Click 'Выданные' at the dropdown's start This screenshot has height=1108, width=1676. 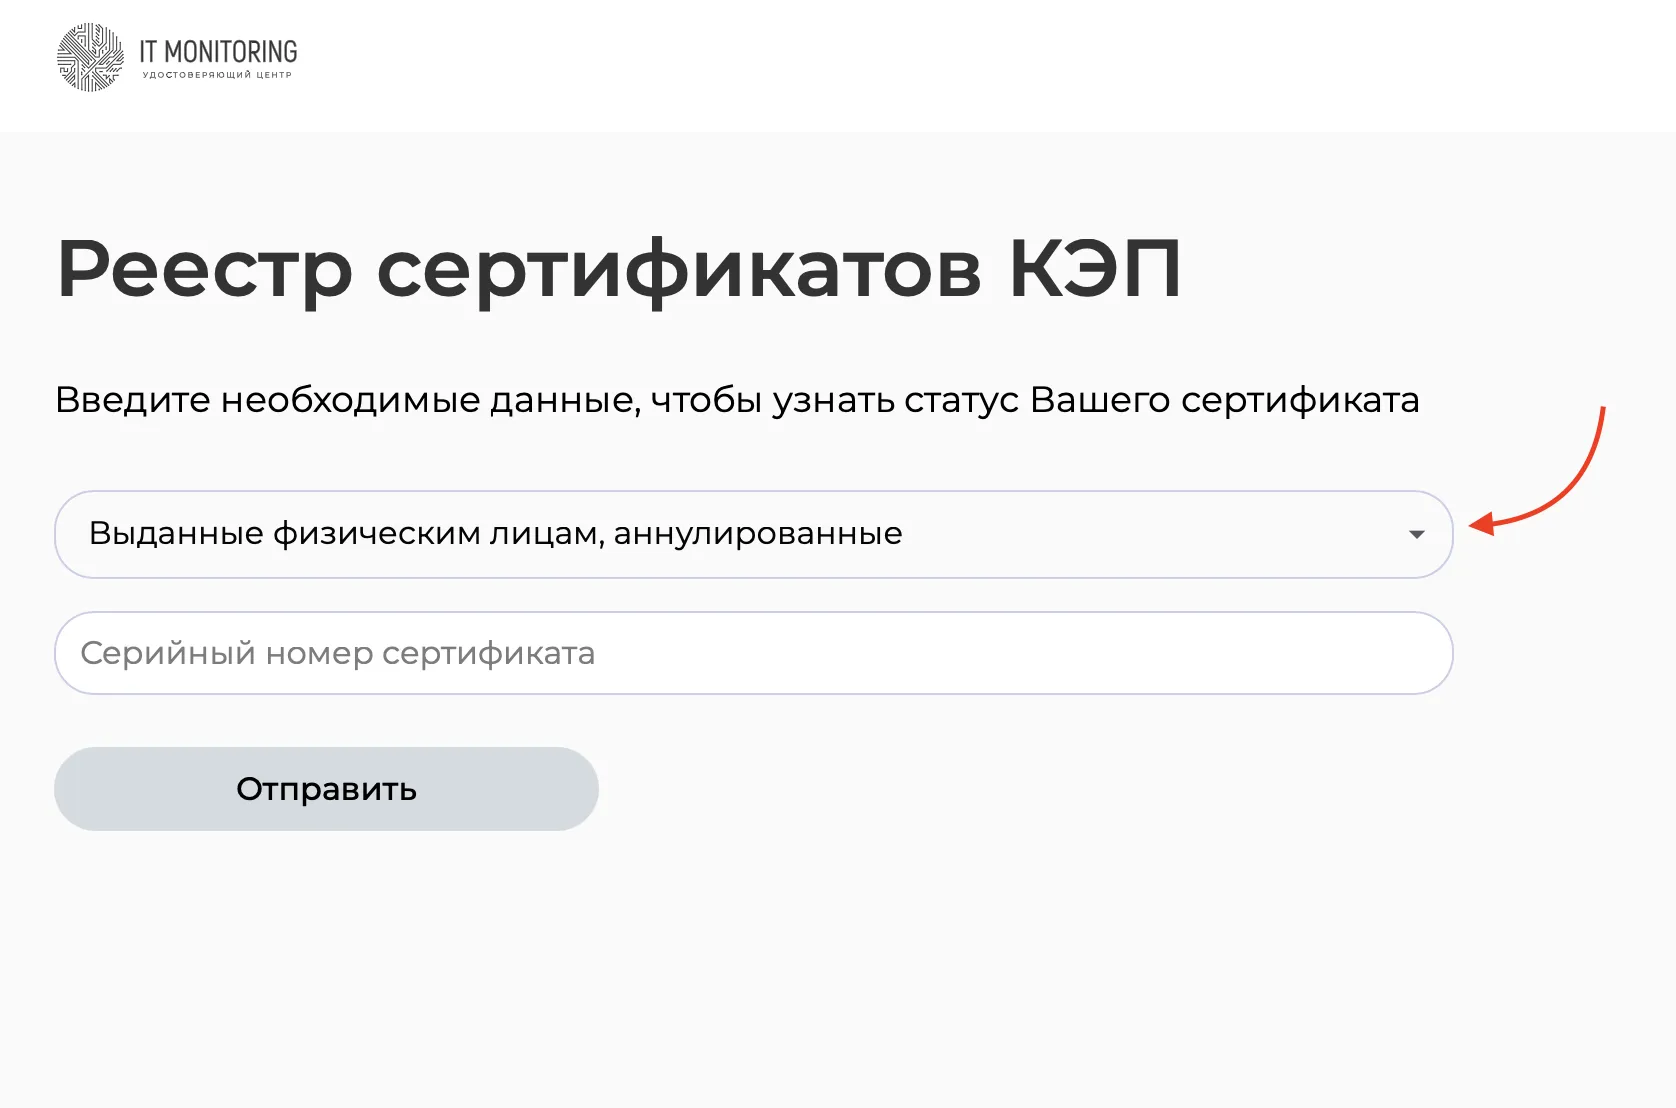tap(176, 534)
